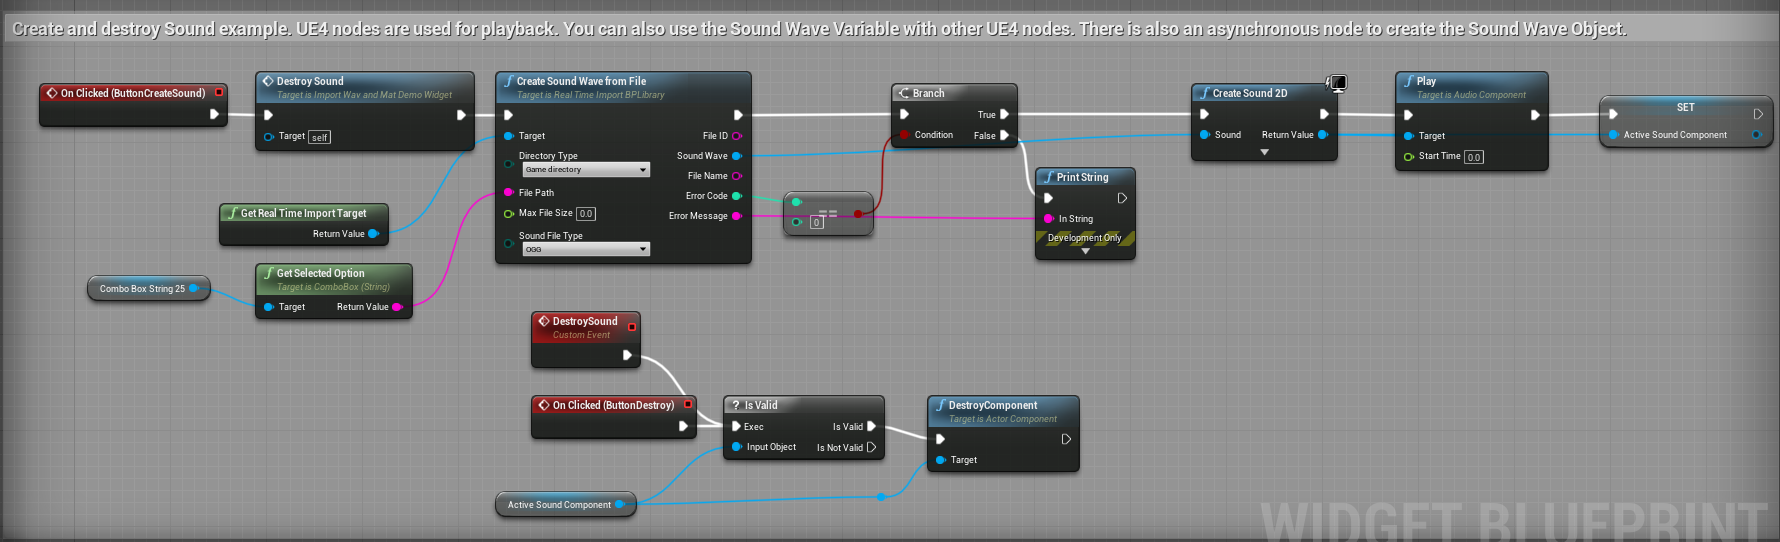The width and height of the screenshot is (1780, 542).
Task: Click the Branch node's Condition pin
Action: click(904, 135)
